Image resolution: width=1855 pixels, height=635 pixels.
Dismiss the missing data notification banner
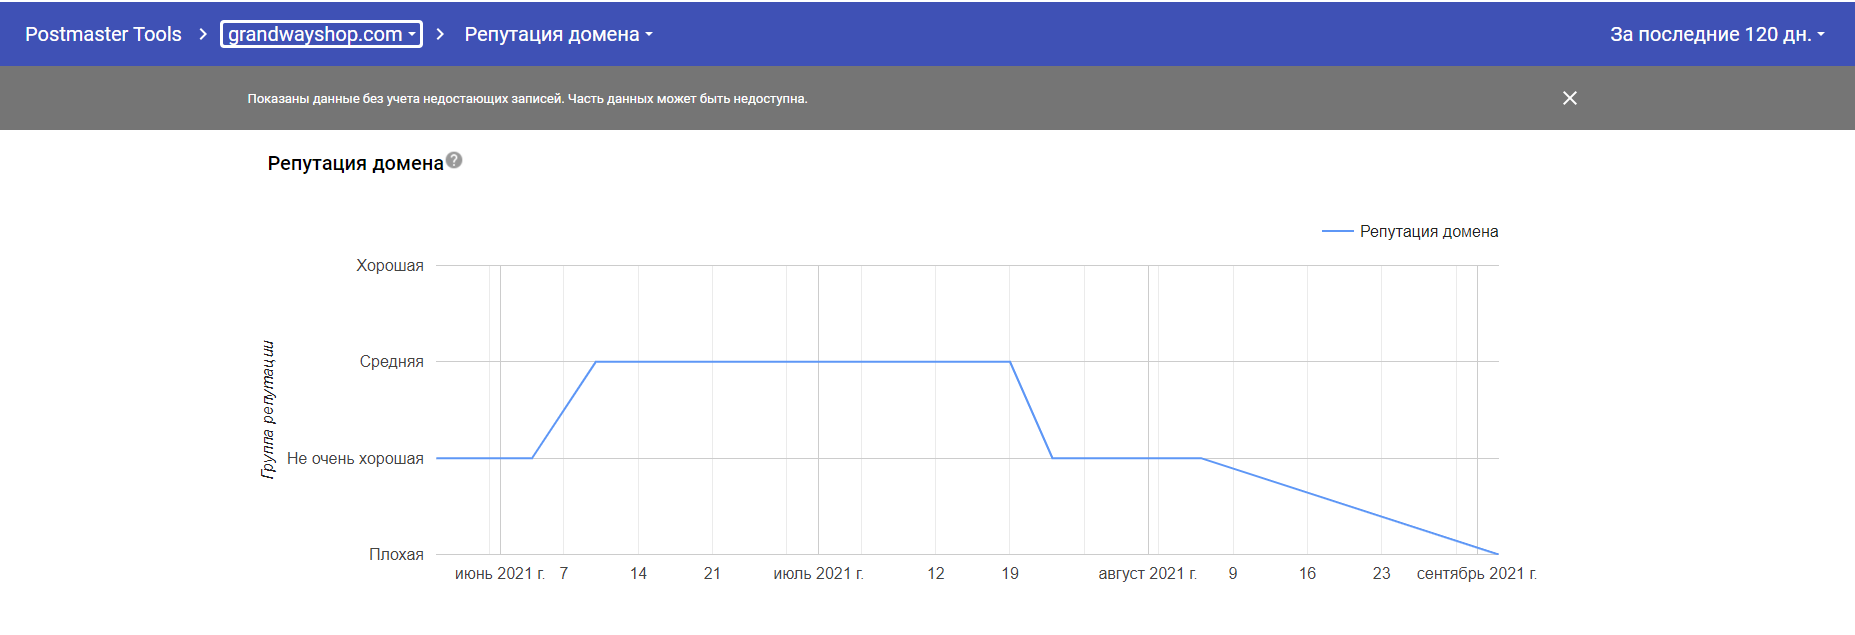tap(1569, 98)
